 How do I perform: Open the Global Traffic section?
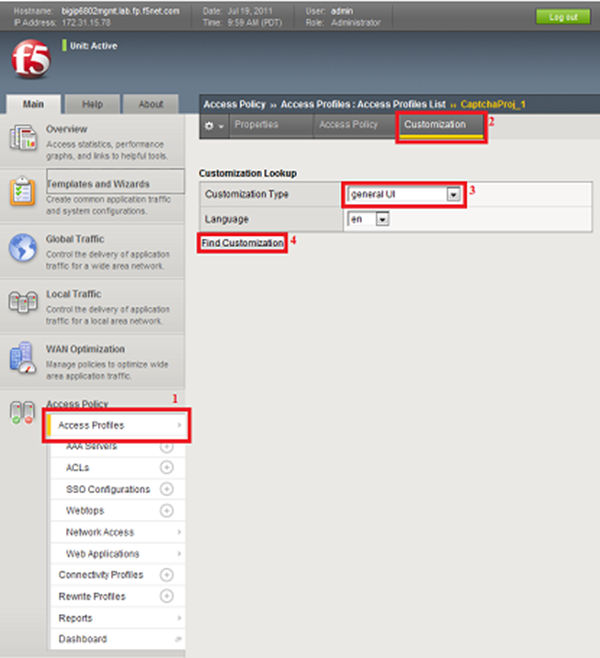tap(75, 239)
